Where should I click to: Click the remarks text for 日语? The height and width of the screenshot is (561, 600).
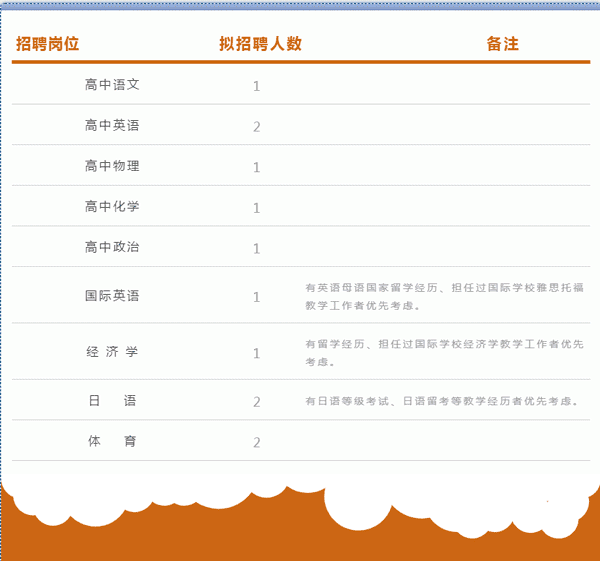coord(442,402)
